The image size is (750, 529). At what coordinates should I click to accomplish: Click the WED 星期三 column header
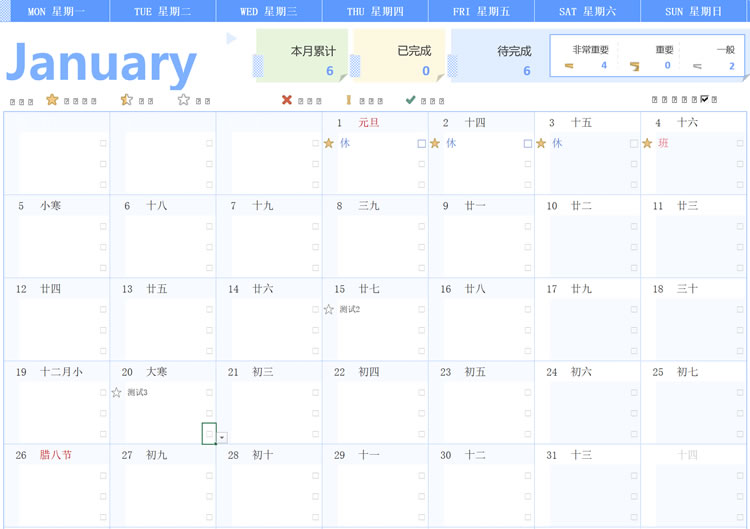(269, 11)
